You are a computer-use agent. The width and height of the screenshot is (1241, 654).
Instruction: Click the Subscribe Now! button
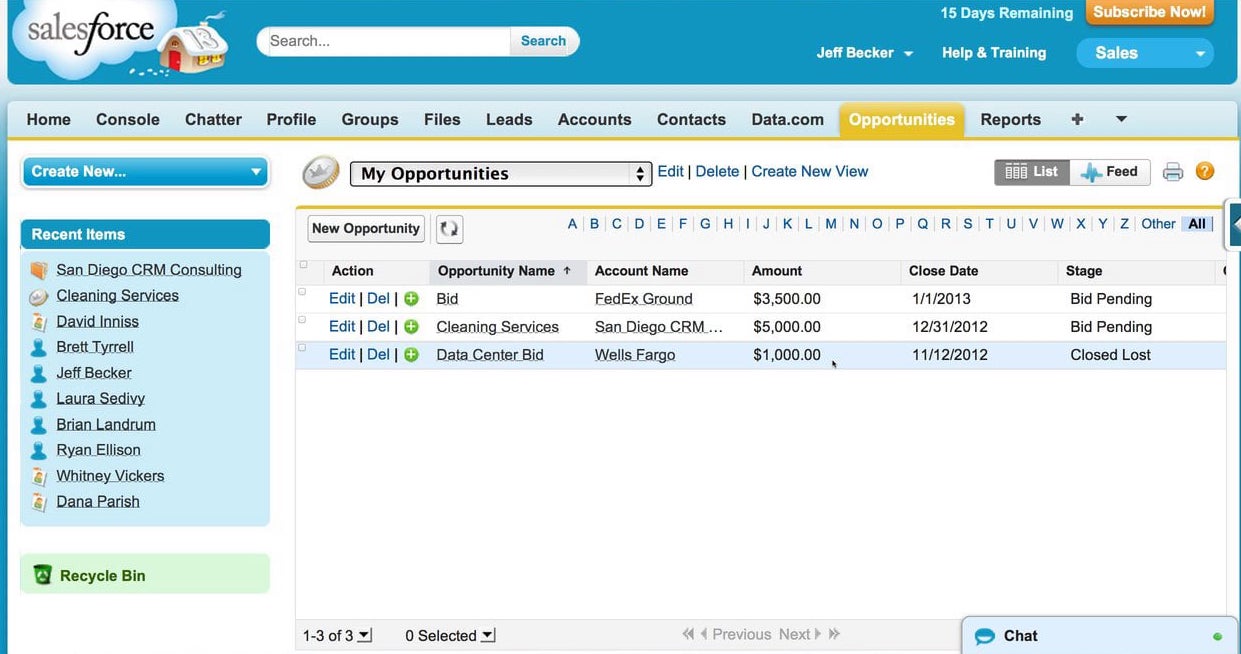pyautogui.click(x=1149, y=12)
